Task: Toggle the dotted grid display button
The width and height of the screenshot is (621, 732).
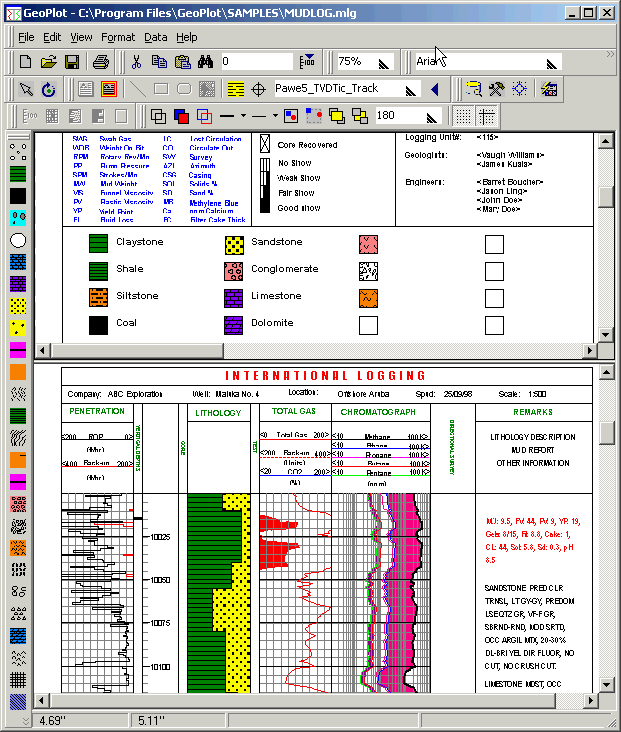Action: (x=463, y=116)
